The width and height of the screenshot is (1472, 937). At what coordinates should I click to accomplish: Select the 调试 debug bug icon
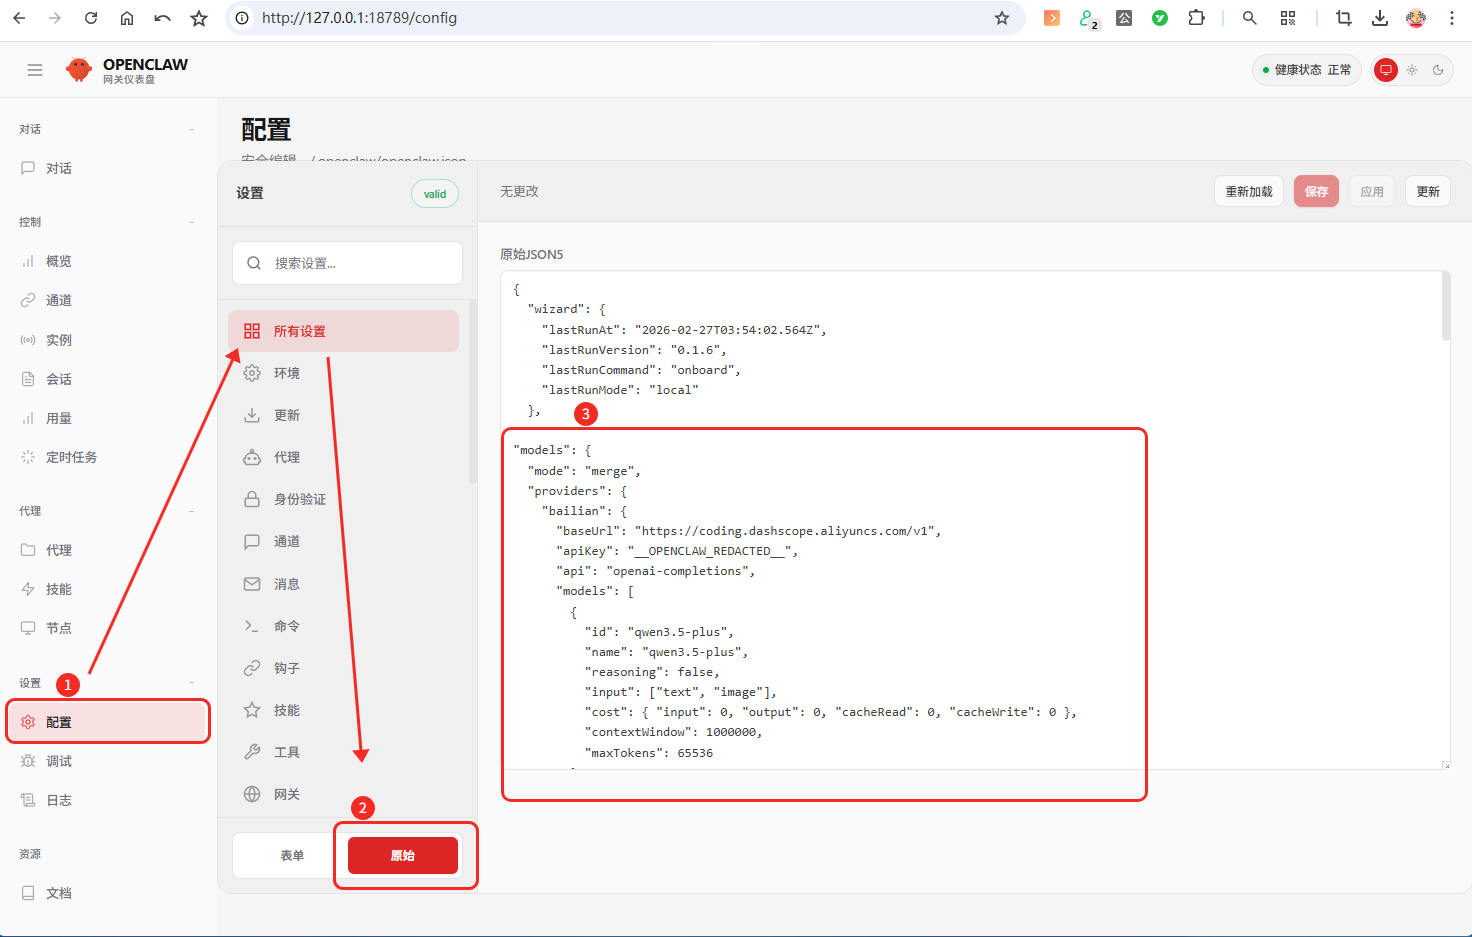[28, 761]
